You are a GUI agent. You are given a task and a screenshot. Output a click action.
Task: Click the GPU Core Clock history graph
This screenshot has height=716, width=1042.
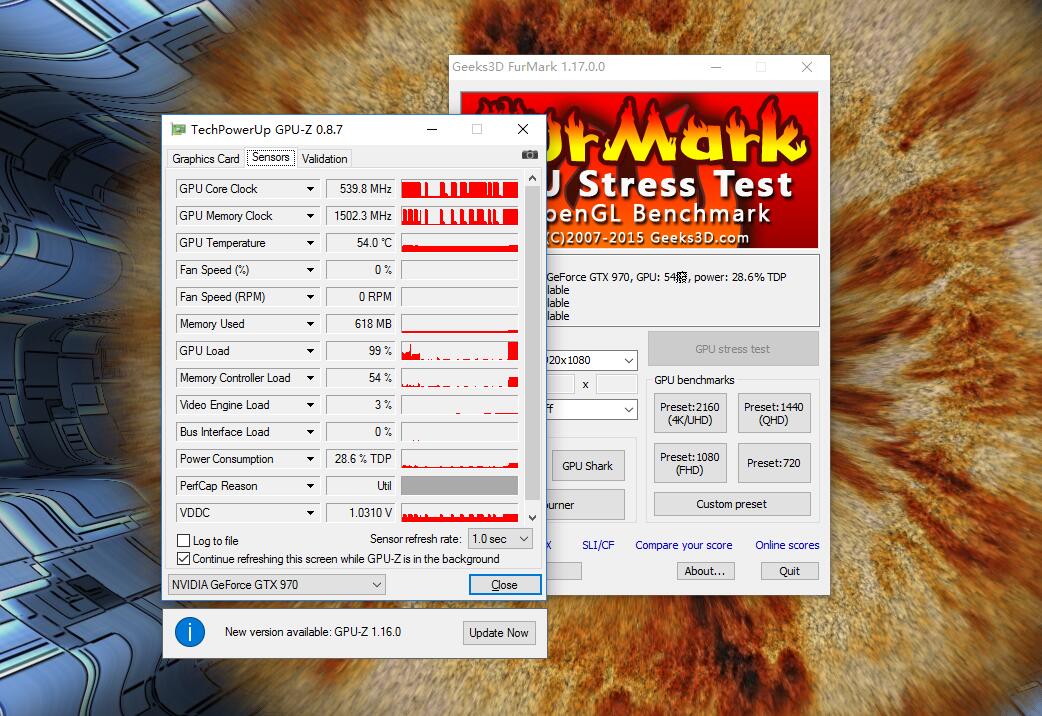[x=459, y=189]
